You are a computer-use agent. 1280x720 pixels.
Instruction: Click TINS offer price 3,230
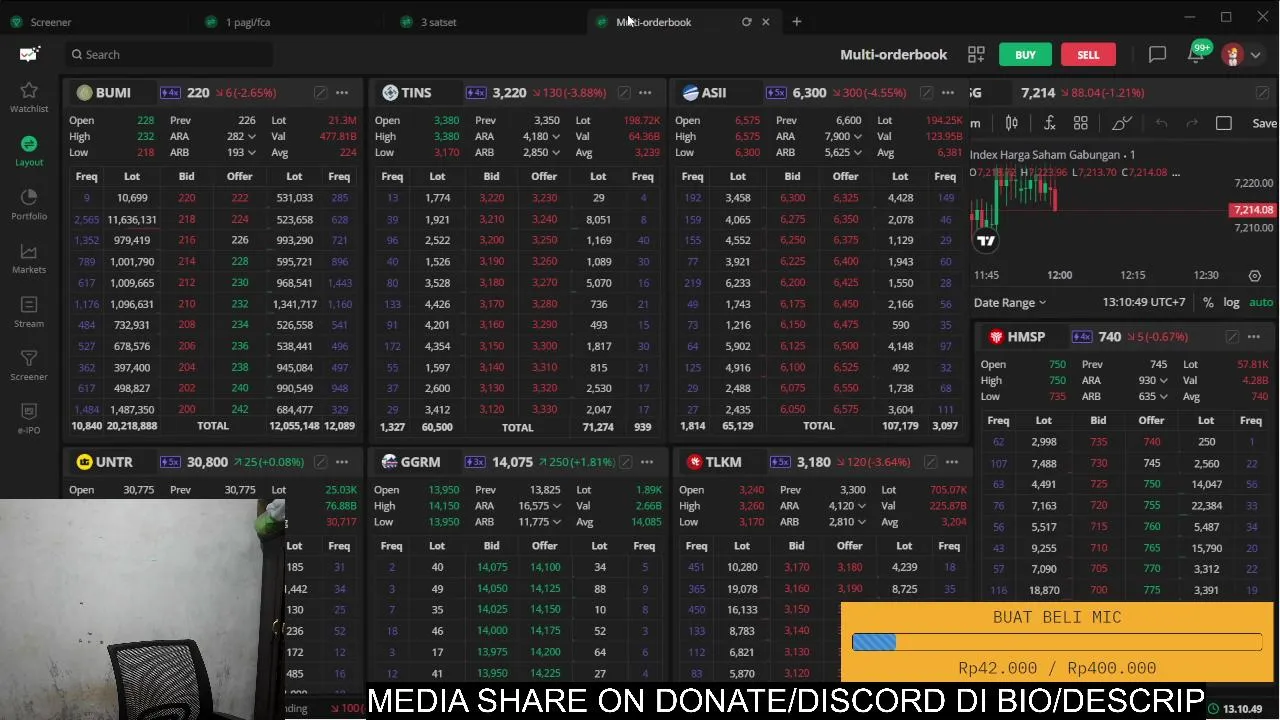click(544, 198)
